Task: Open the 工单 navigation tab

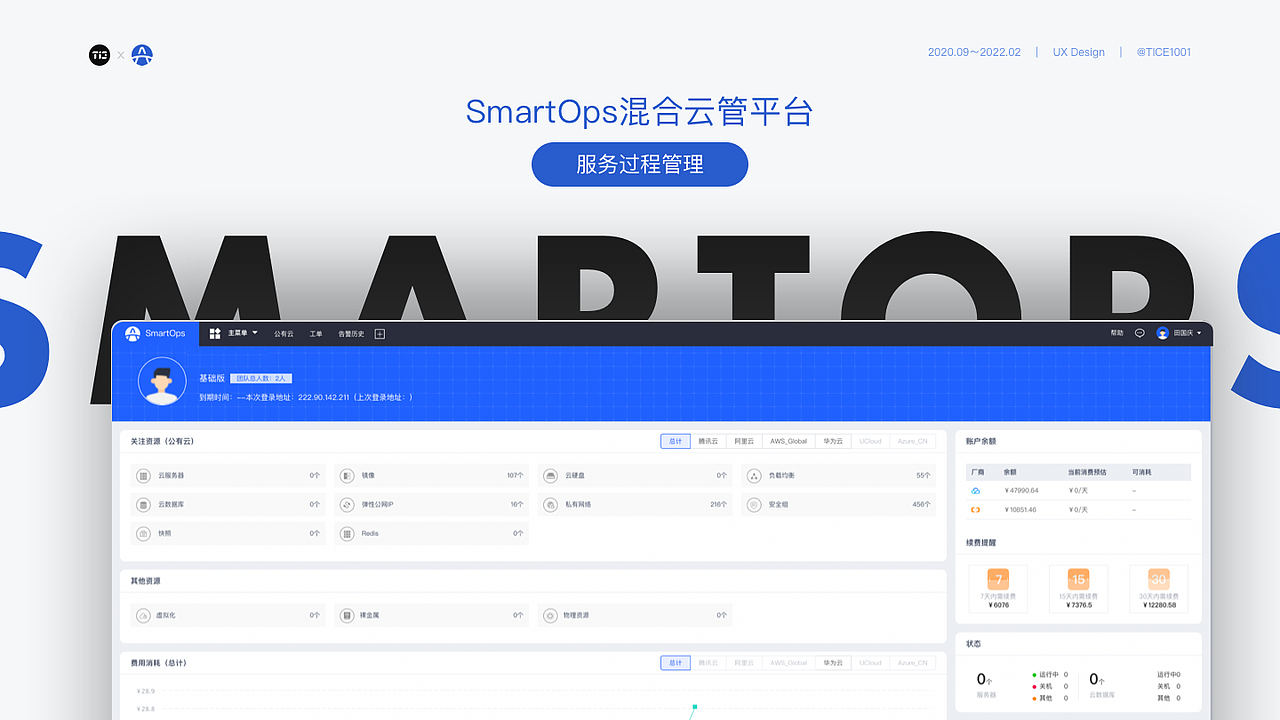Action: pos(316,333)
